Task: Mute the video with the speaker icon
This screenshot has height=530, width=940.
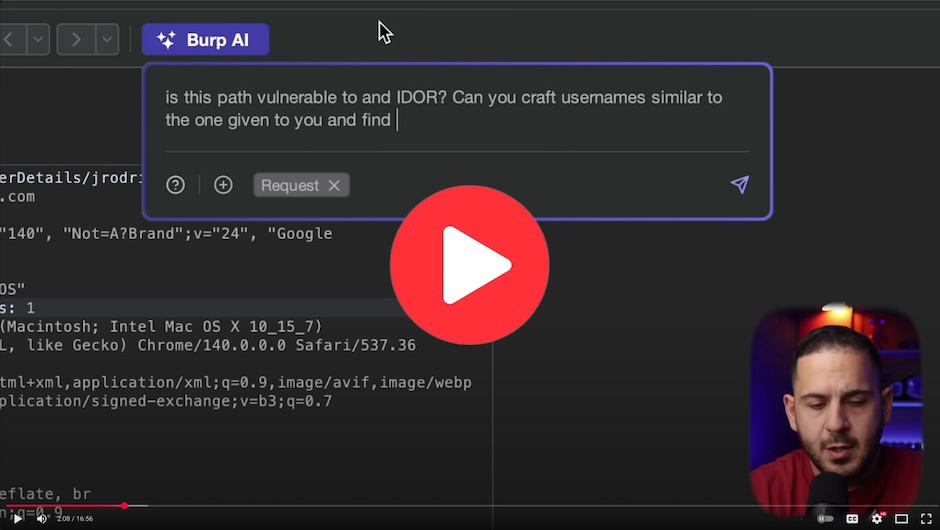Action: coord(41,518)
